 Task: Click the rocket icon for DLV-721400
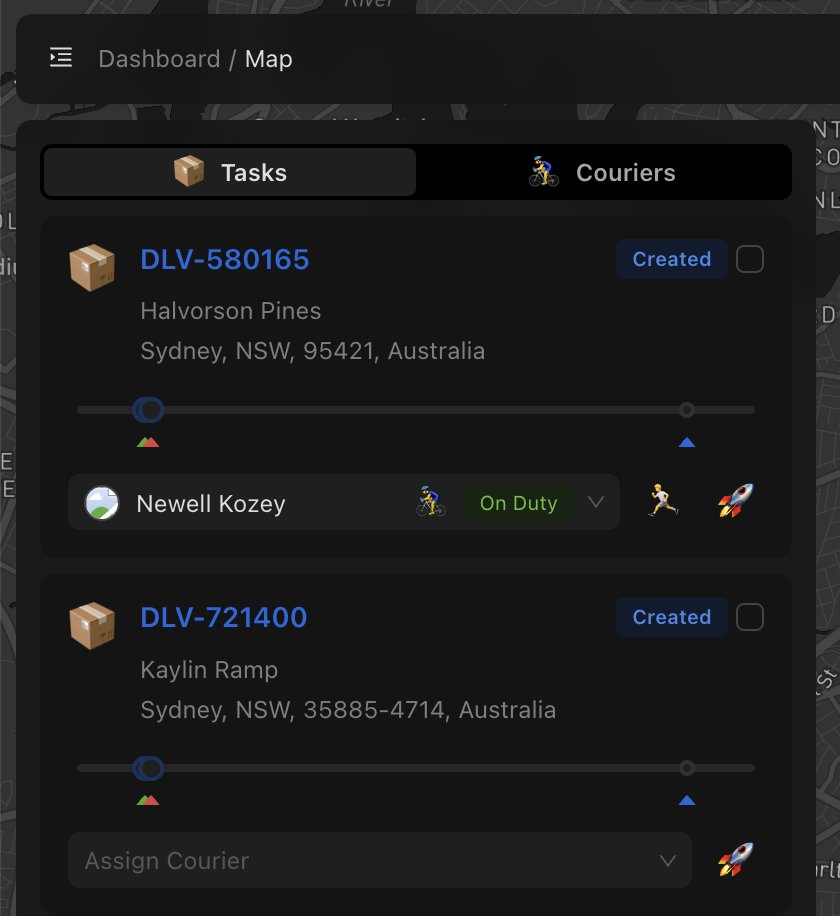[x=735, y=860]
